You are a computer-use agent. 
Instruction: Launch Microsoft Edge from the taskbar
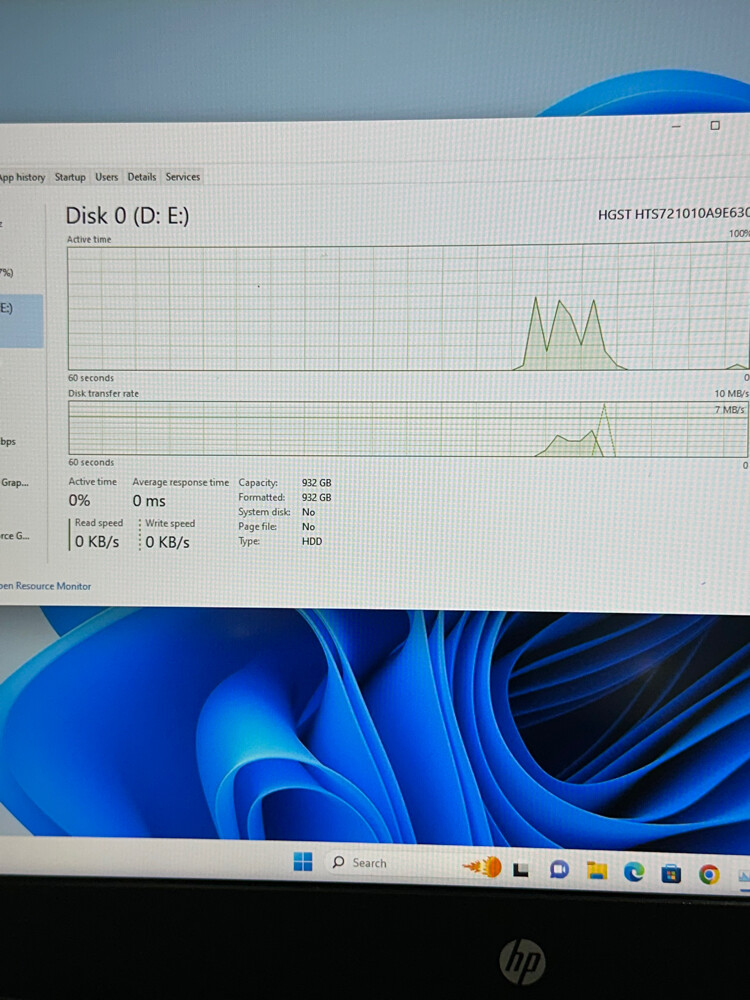(633, 872)
